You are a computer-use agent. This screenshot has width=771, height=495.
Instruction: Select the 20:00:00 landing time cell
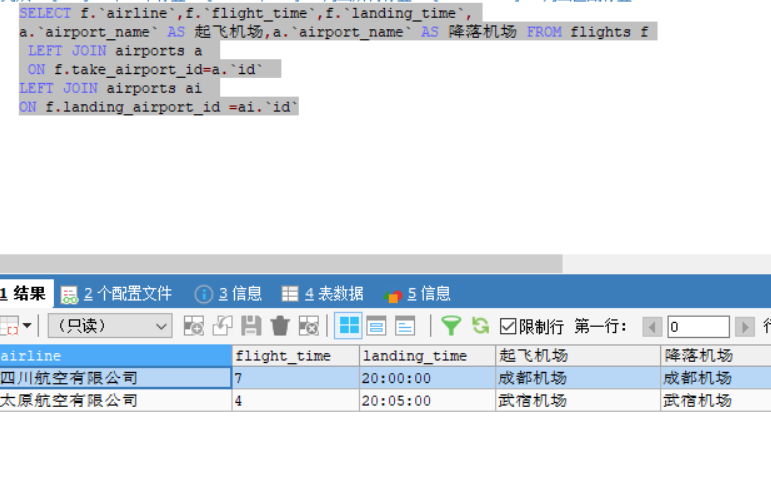[428, 378]
